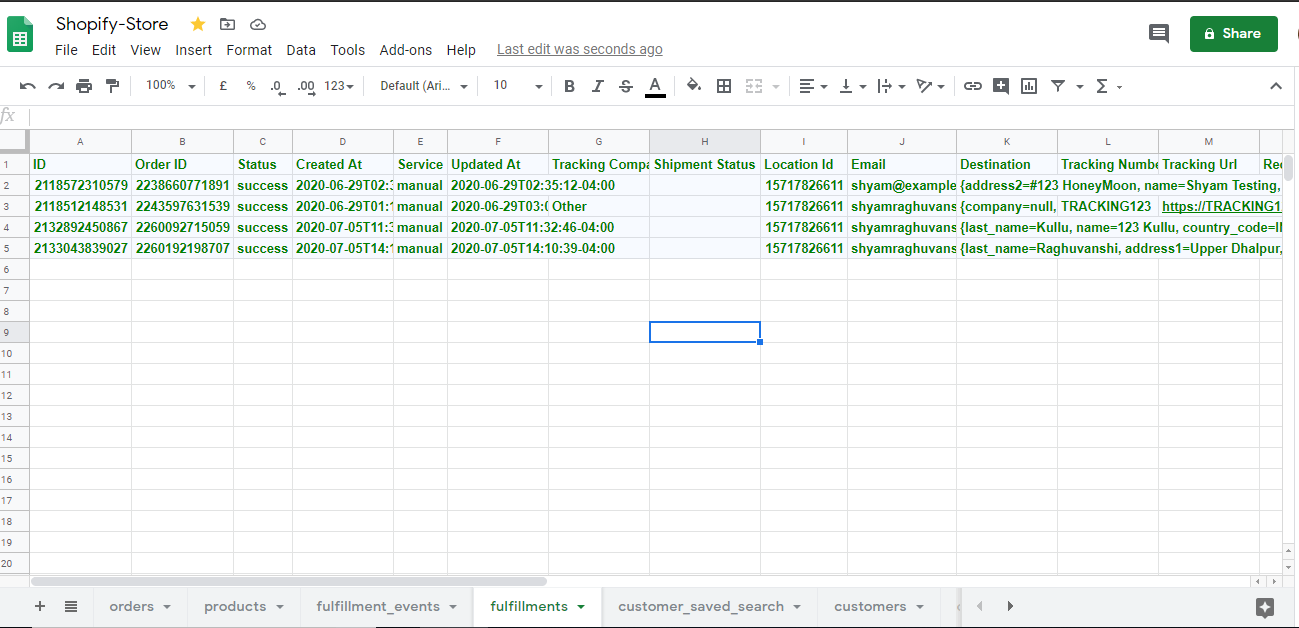Toggle italic formatting
This screenshot has width=1299, height=628.
(x=598, y=86)
